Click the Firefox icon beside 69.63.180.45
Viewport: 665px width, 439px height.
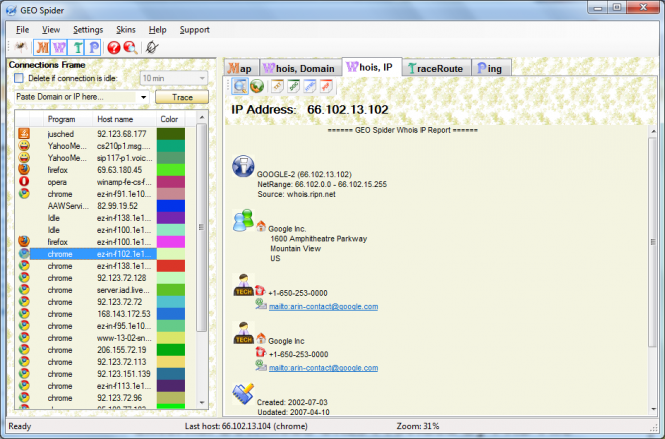[24, 170]
